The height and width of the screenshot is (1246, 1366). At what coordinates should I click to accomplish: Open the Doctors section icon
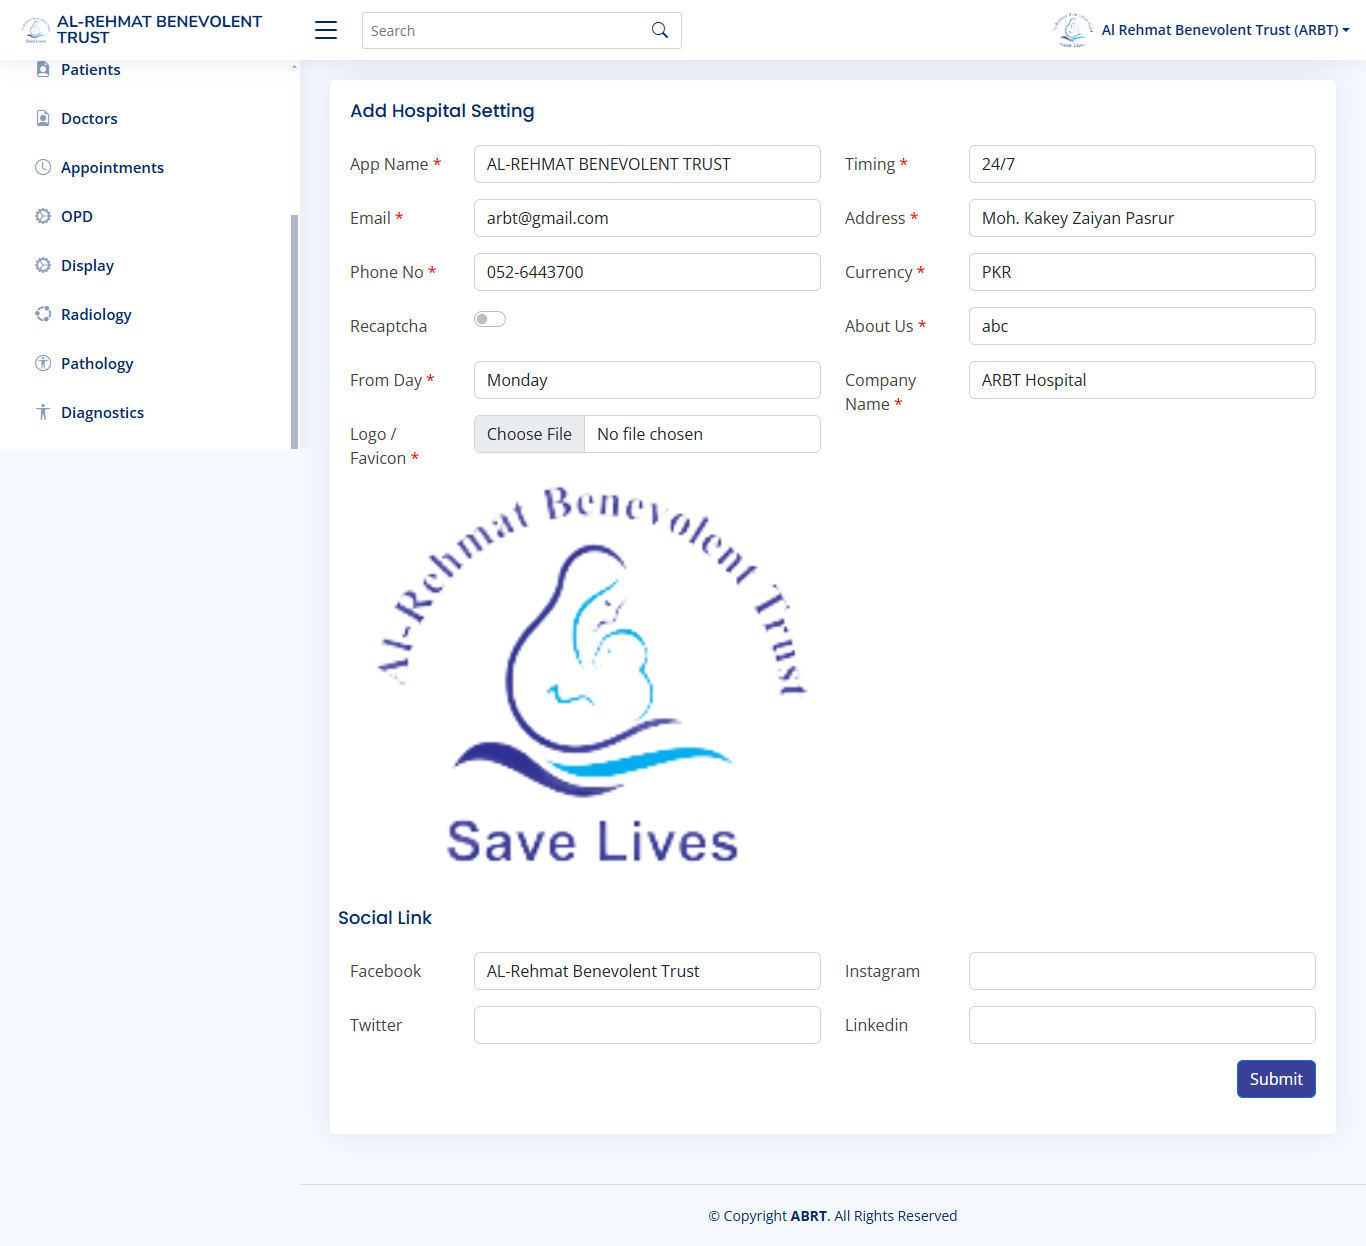click(43, 117)
